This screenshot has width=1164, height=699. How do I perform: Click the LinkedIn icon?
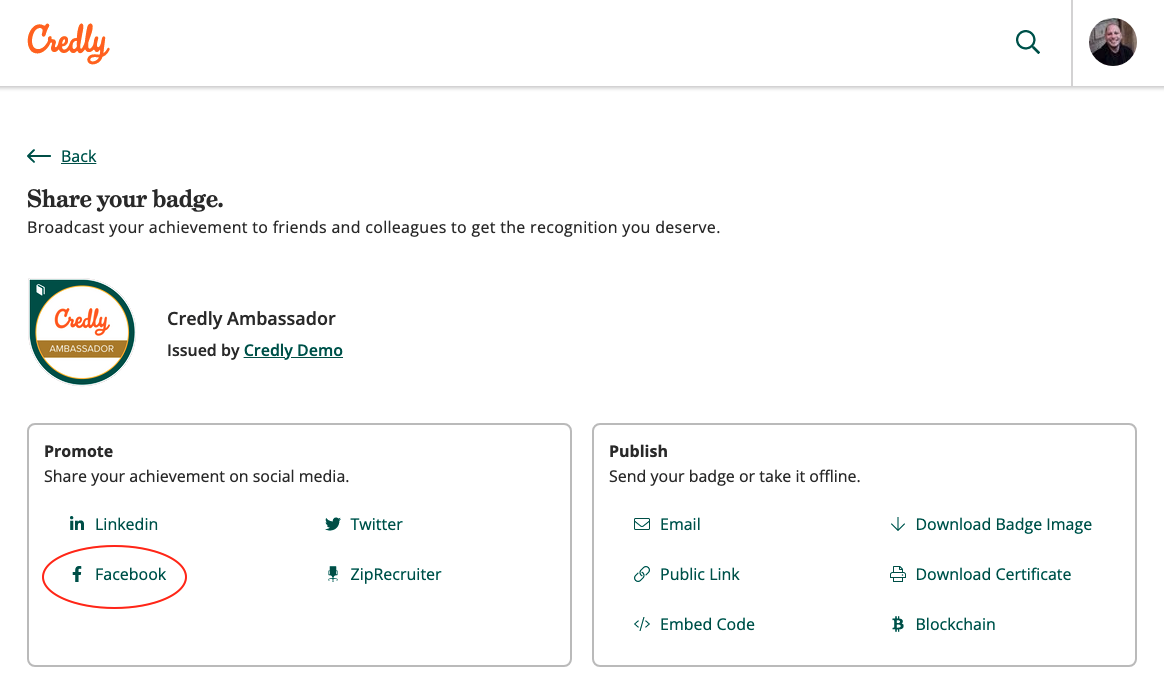coord(76,524)
